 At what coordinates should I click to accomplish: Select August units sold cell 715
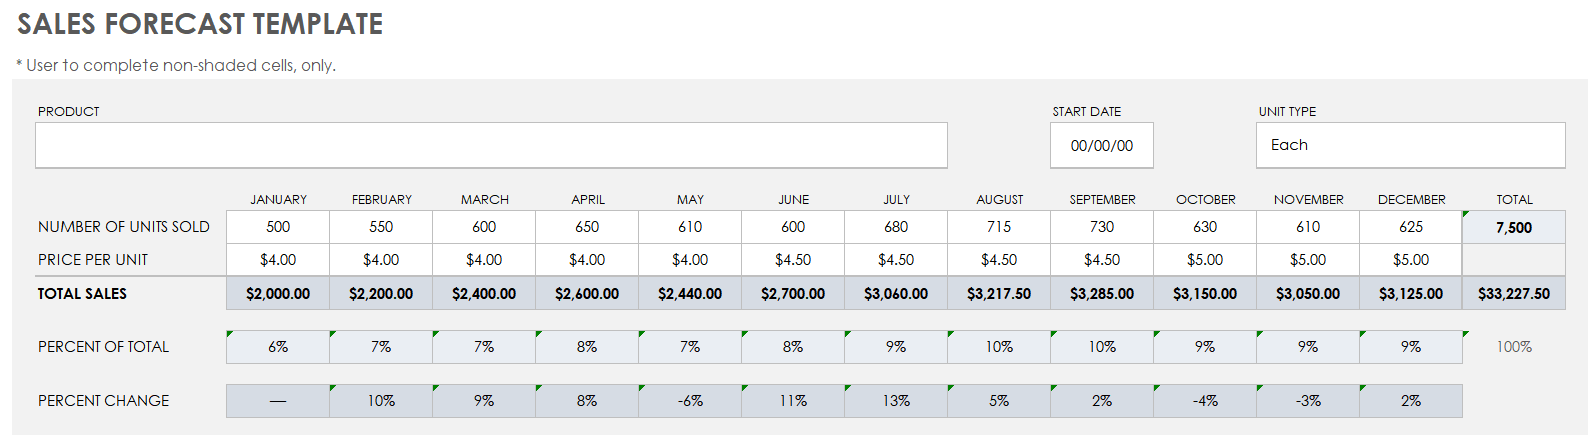999,227
